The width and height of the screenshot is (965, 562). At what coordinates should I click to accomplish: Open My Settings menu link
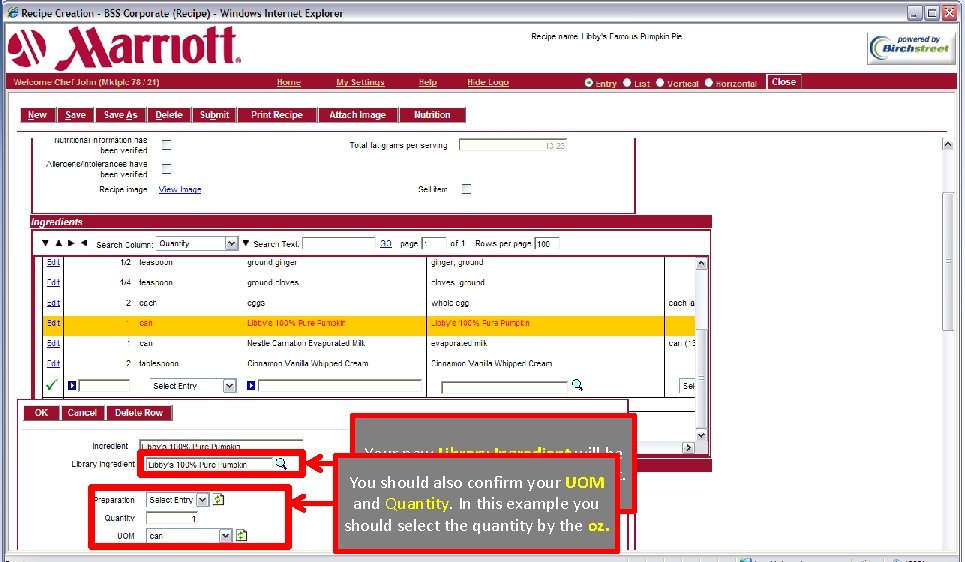coord(360,82)
